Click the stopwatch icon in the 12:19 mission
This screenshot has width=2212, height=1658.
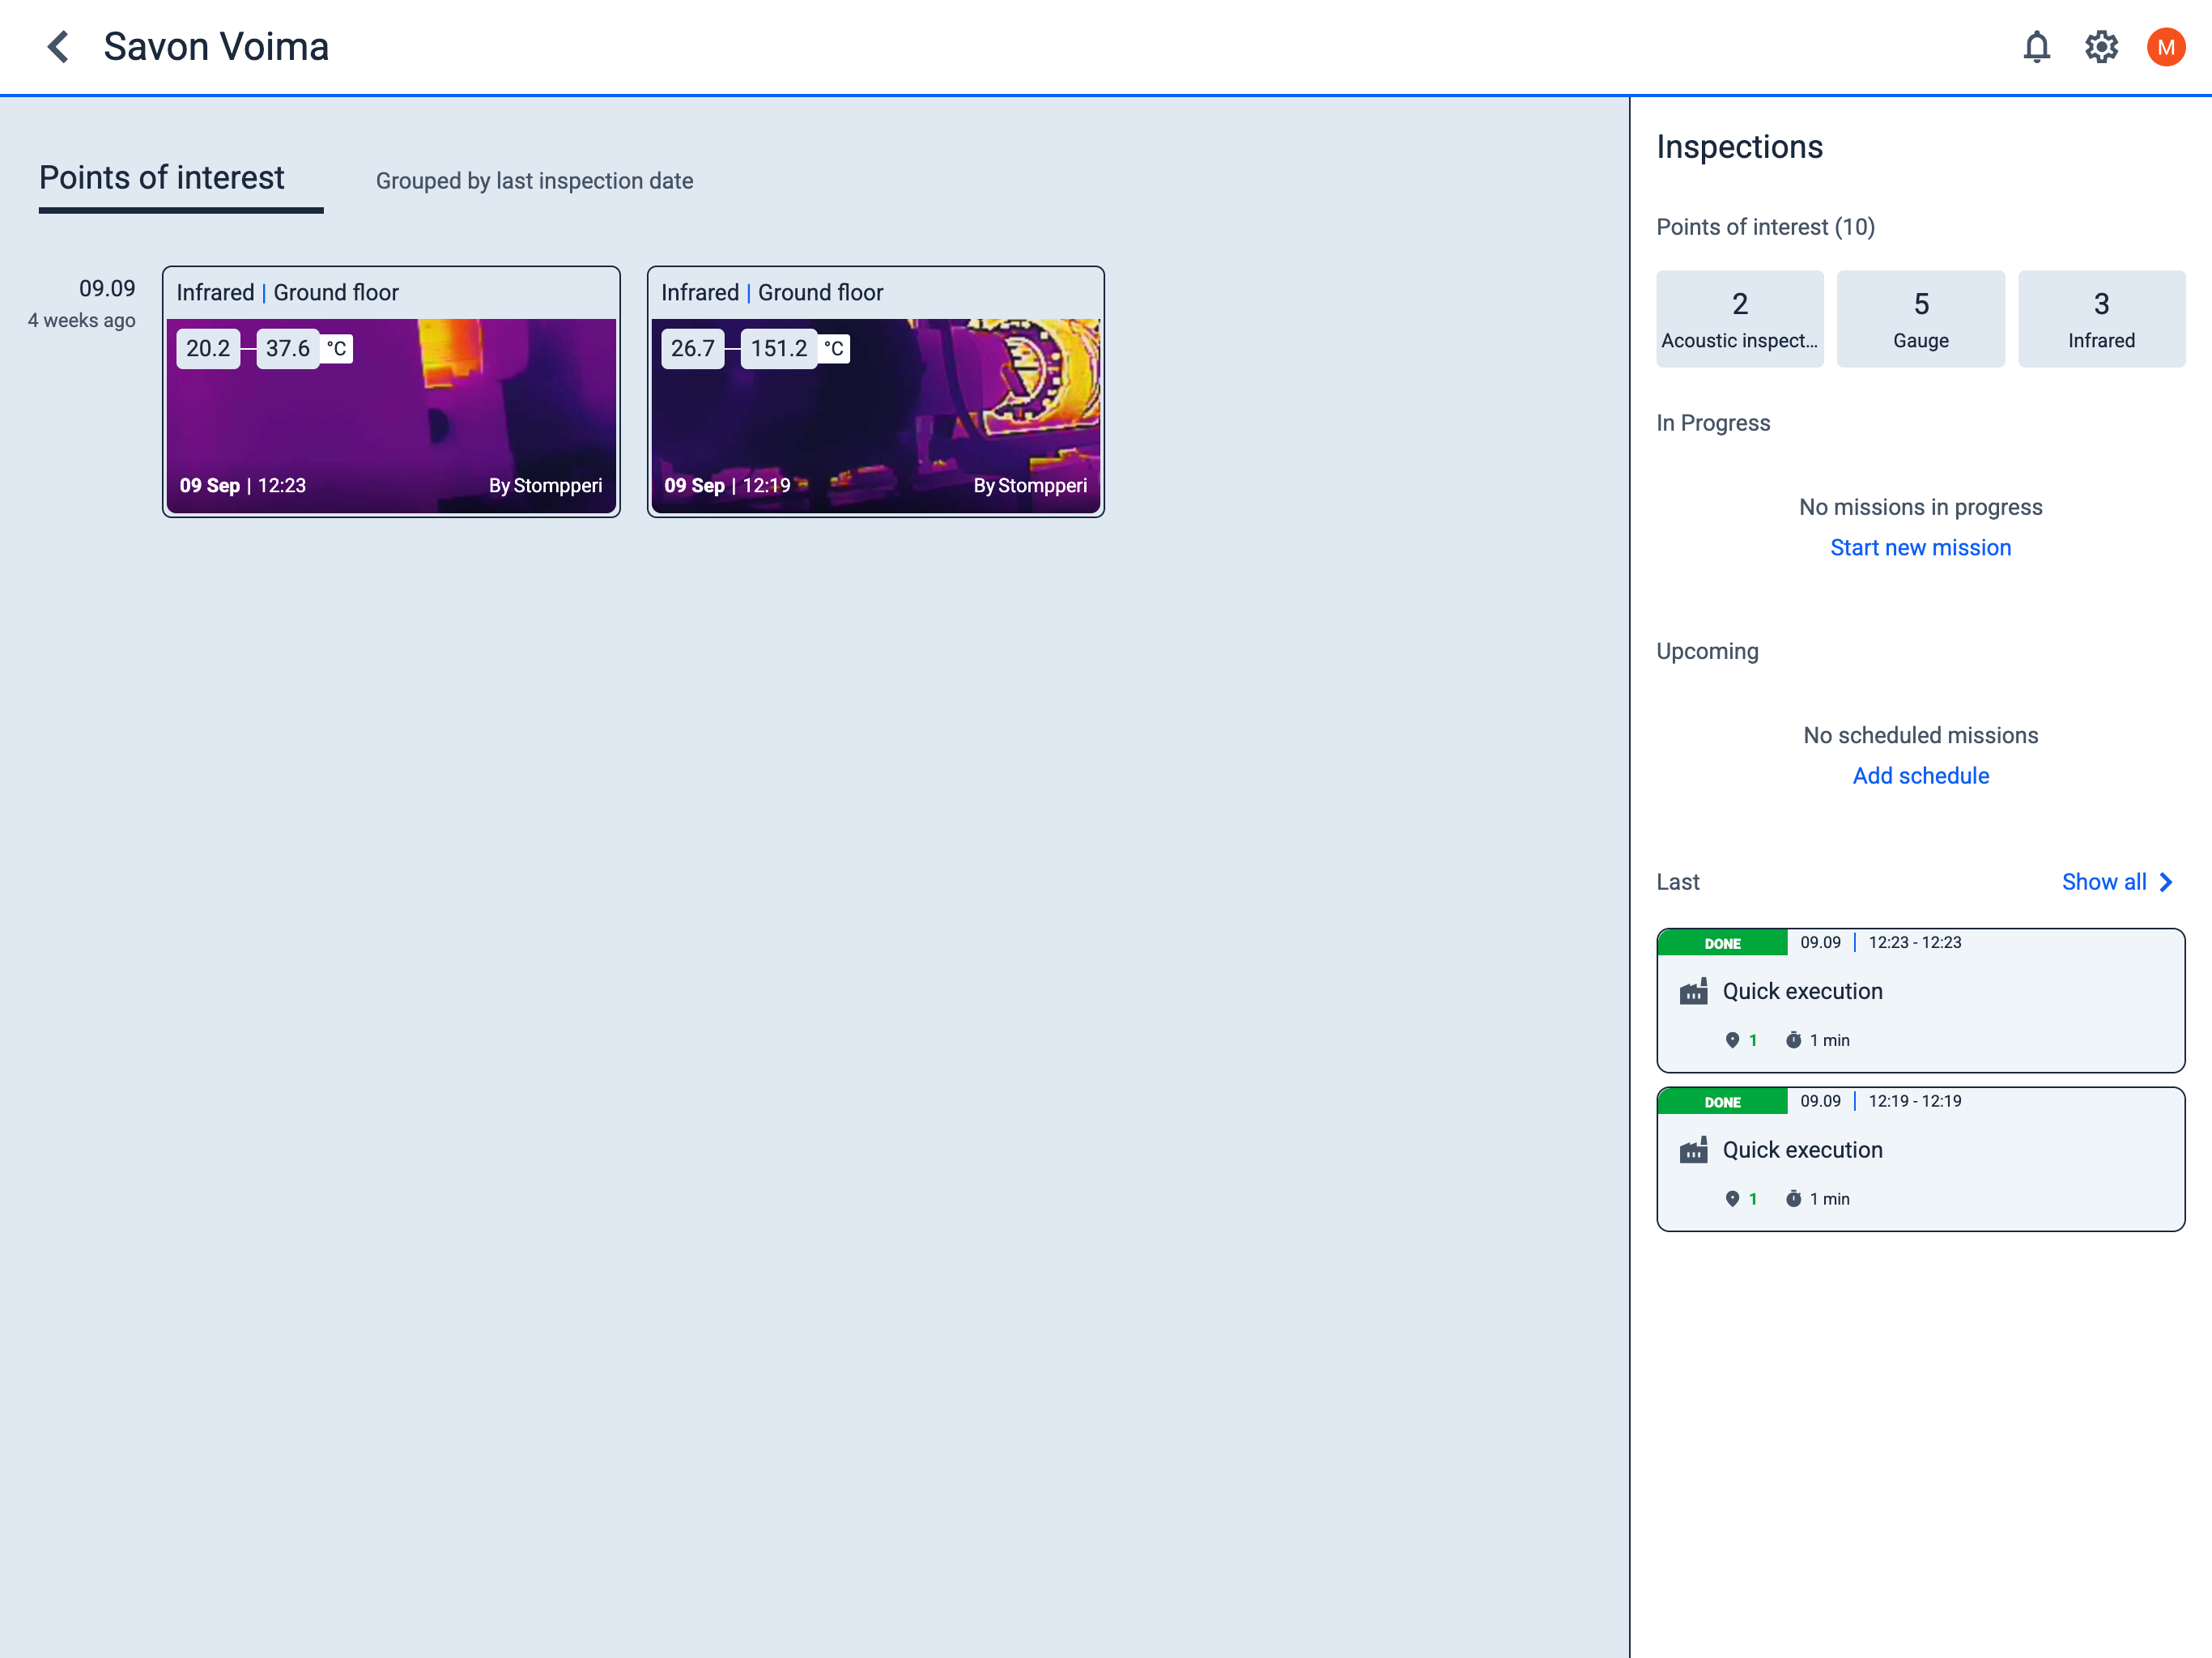pyautogui.click(x=1793, y=1198)
